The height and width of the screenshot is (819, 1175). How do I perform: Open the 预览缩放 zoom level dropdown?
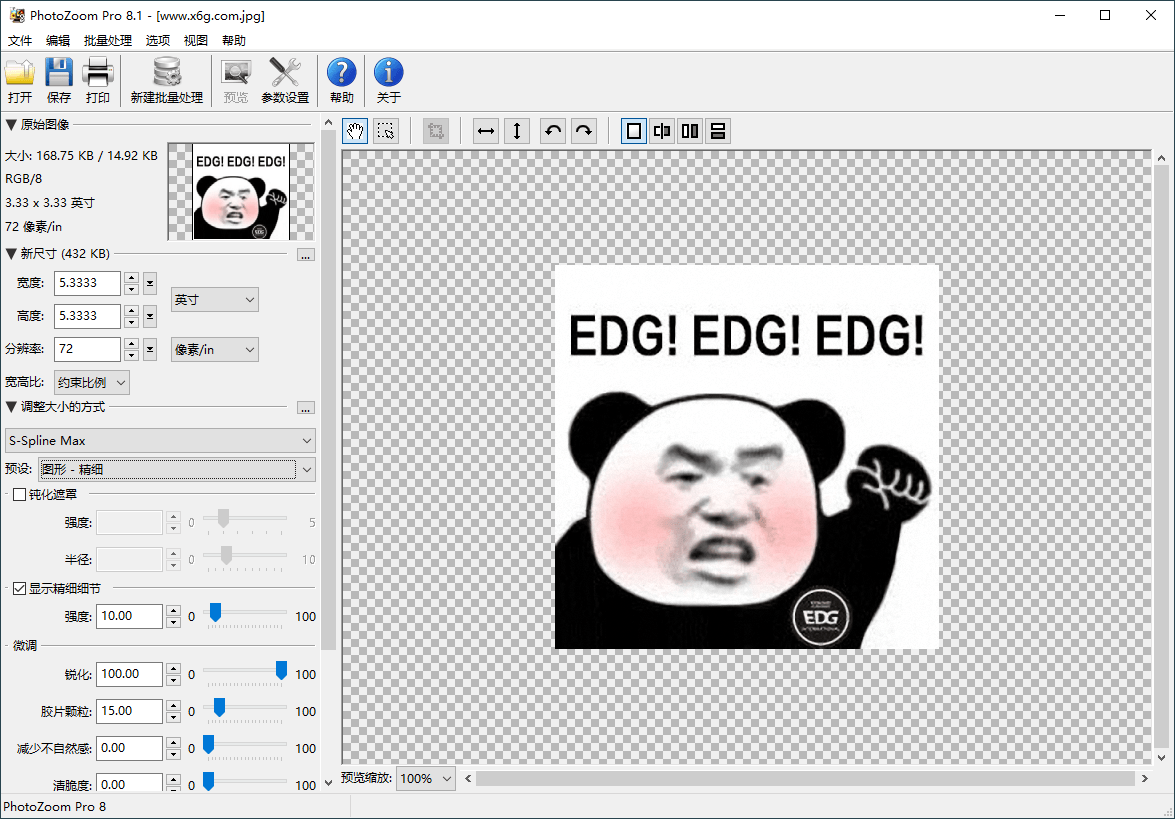[x=425, y=778]
